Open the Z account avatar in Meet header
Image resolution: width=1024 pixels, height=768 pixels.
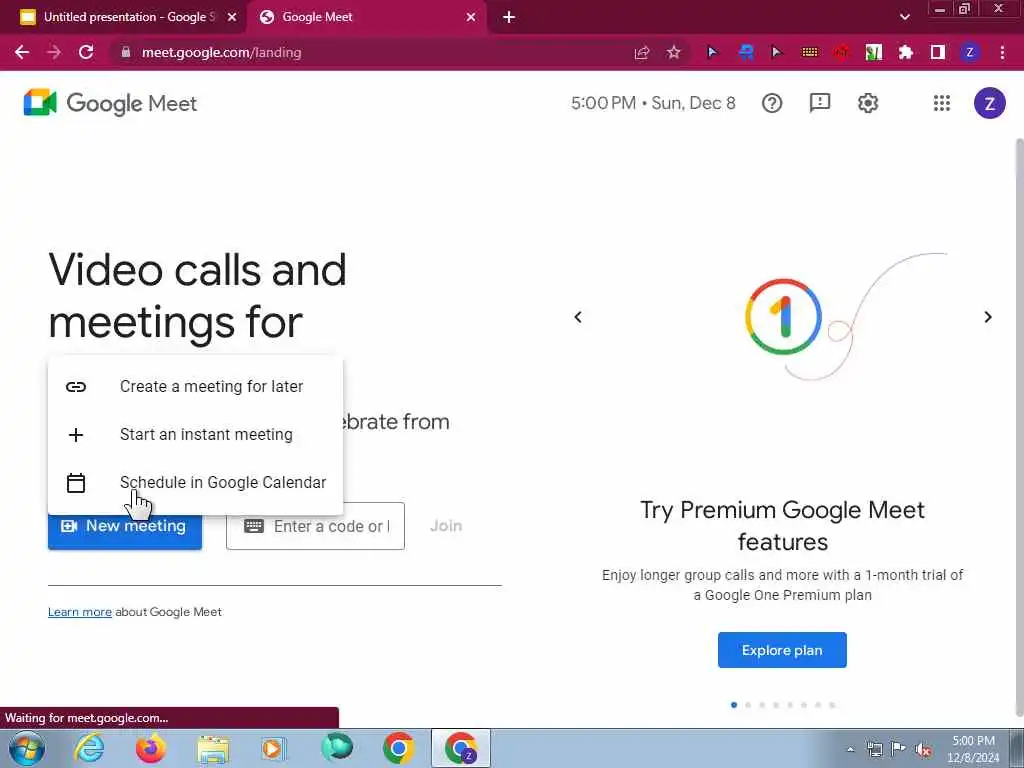[x=989, y=103]
